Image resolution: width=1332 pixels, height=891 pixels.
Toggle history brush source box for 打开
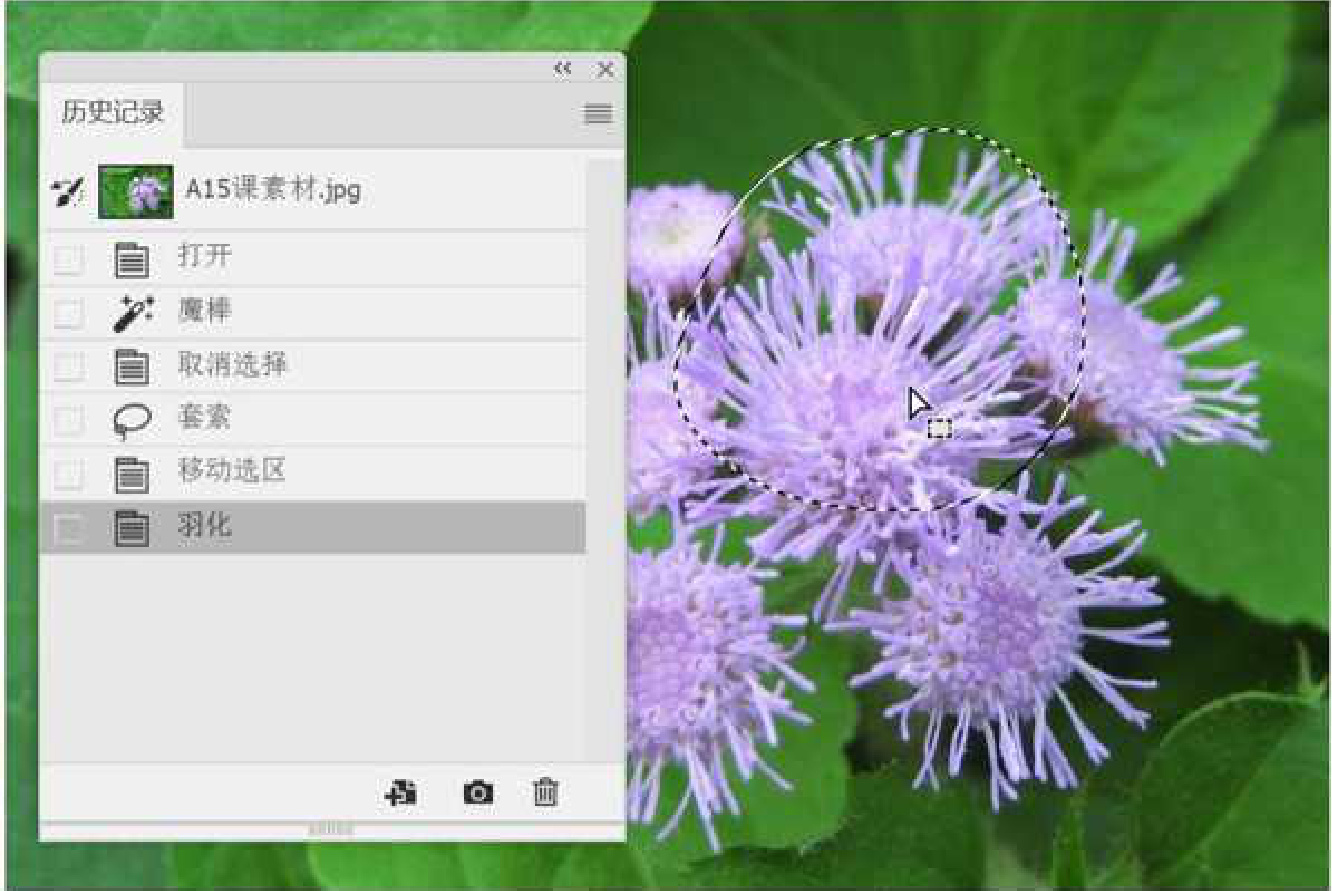point(68,261)
